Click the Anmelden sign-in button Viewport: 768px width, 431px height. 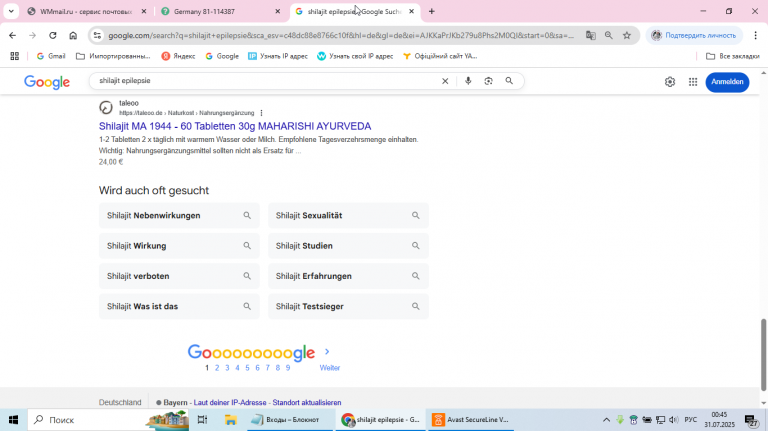[x=727, y=82]
